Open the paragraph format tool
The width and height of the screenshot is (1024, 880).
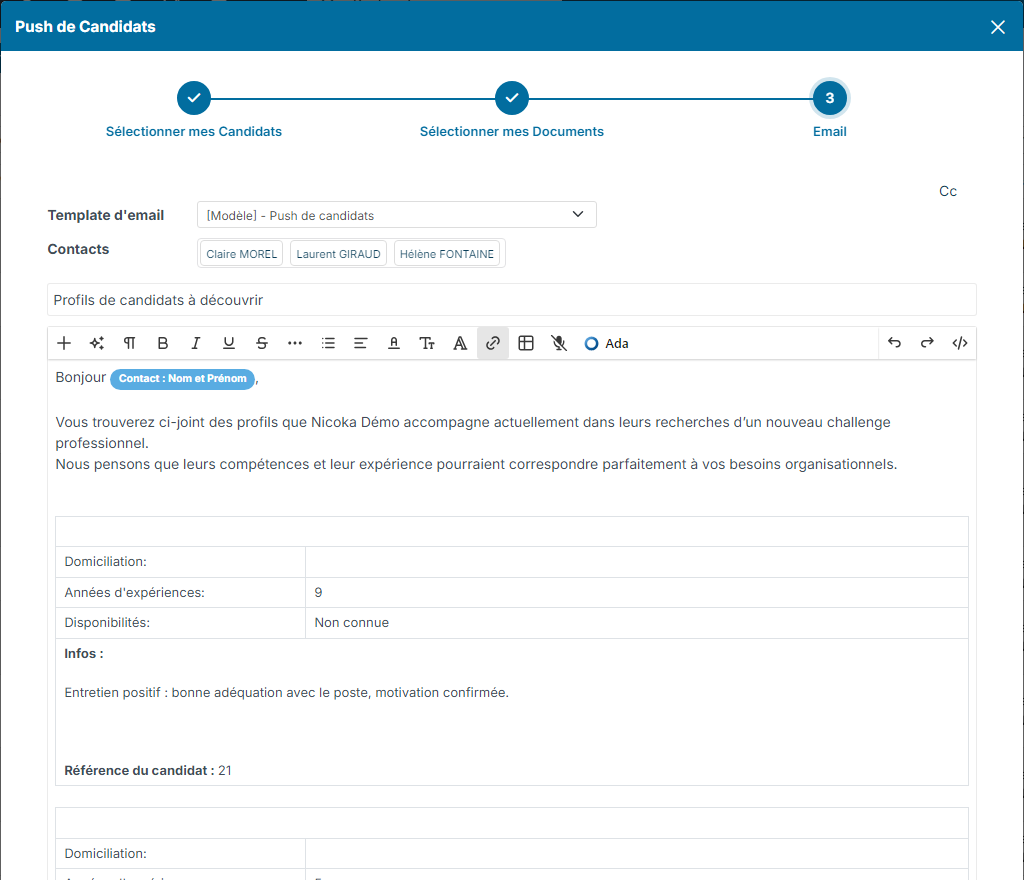(130, 343)
